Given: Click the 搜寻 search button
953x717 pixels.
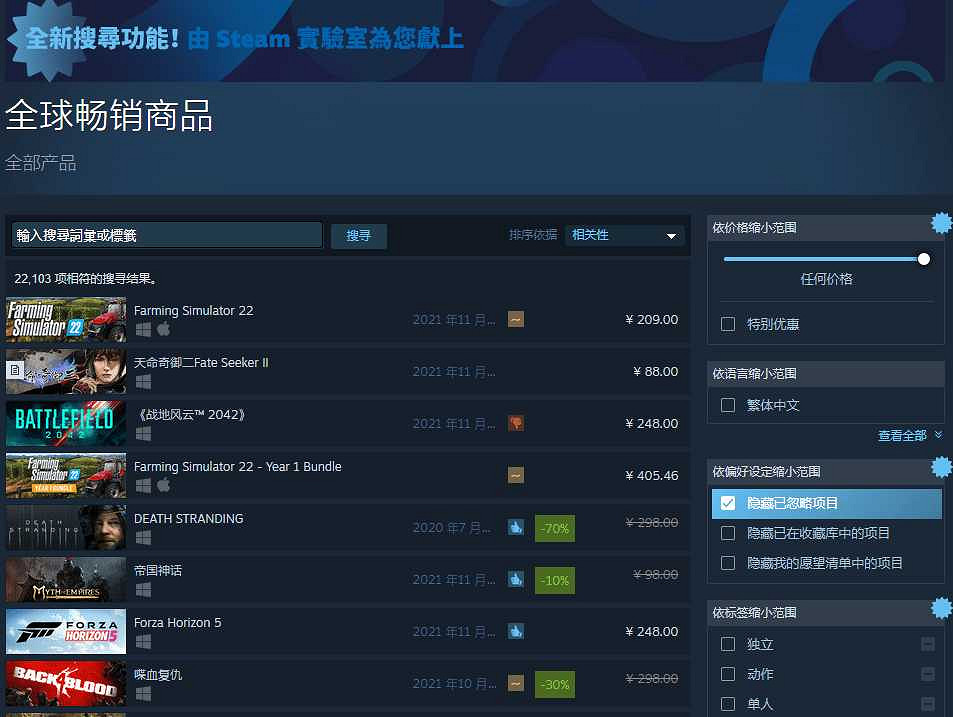Looking at the screenshot, I should pos(358,236).
